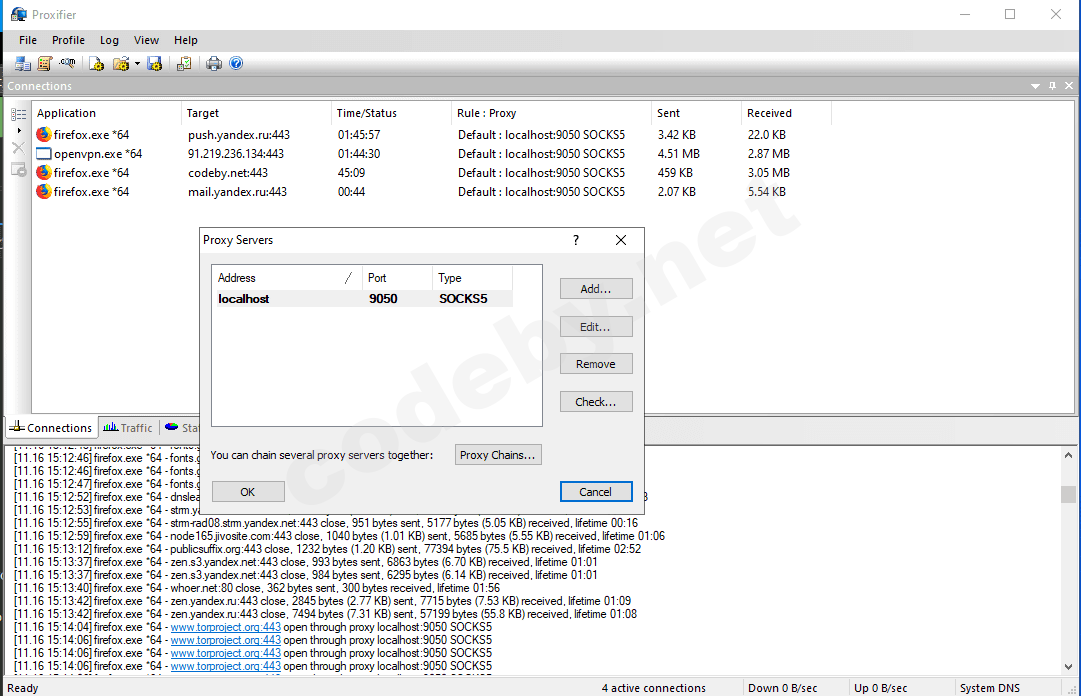Image resolution: width=1081 pixels, height=696 pixels.
Task: Sort proxies by Address column header
Action: coord(287,278)
